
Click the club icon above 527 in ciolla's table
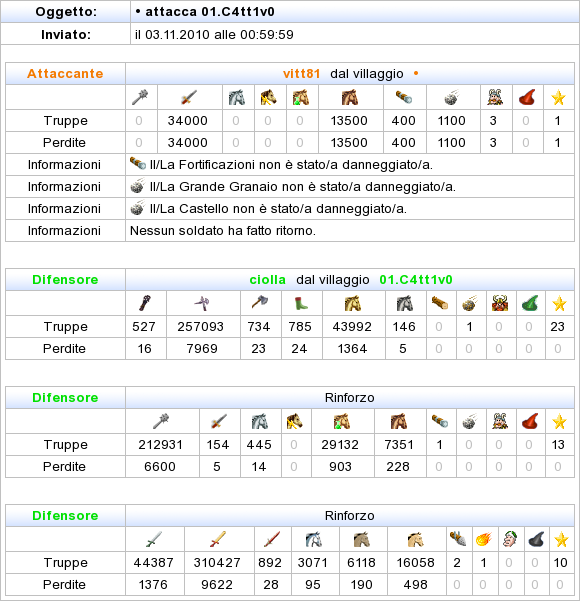tap(145, 303)
